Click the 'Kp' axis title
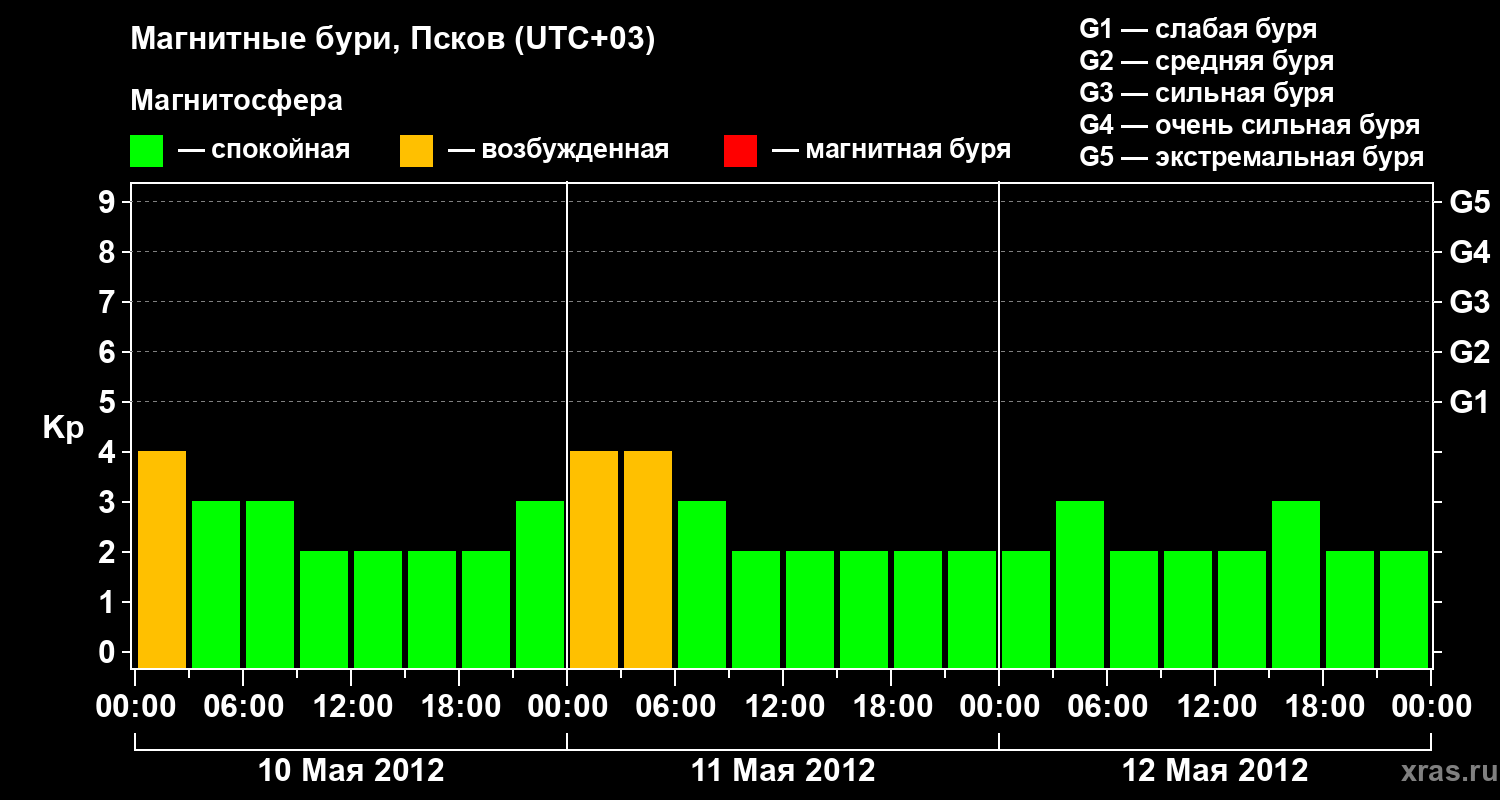Viewport: 1500px width, 800px height. point(62,428)
